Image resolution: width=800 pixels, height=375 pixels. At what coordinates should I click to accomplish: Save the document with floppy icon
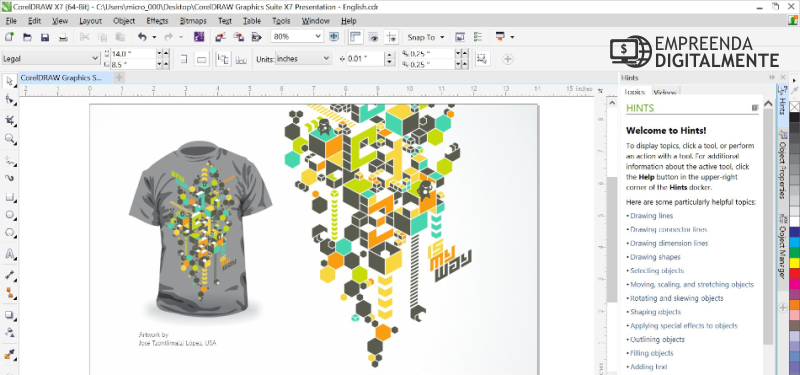pos(45,37)
